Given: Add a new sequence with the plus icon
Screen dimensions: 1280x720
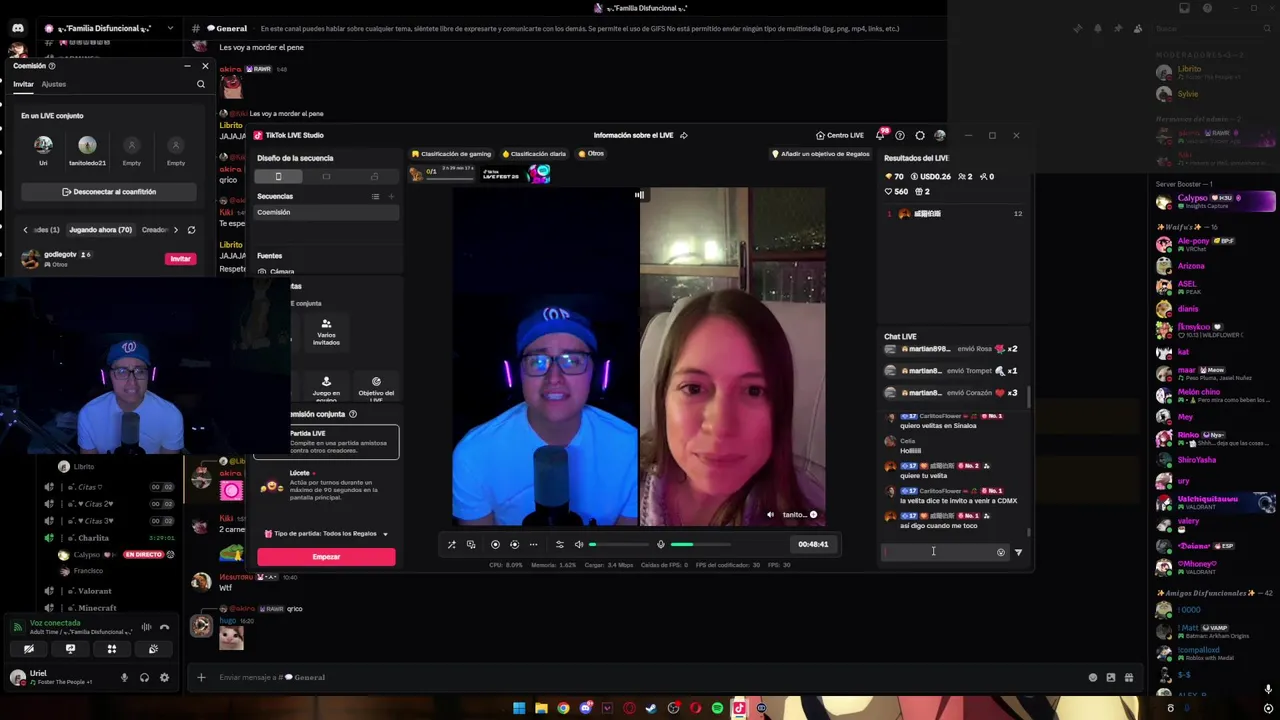Looking at the screenshot, I should tap(391, 196).
